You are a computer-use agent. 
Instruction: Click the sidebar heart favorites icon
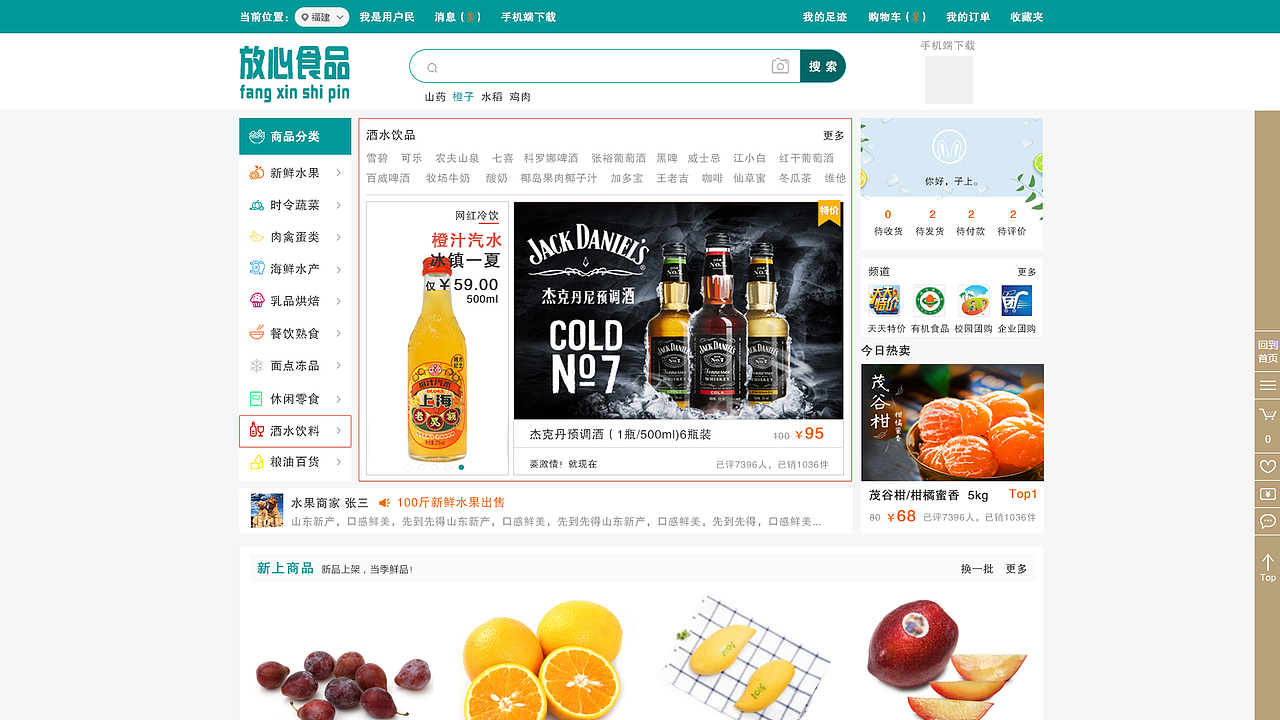click(x=1268, y=467)
